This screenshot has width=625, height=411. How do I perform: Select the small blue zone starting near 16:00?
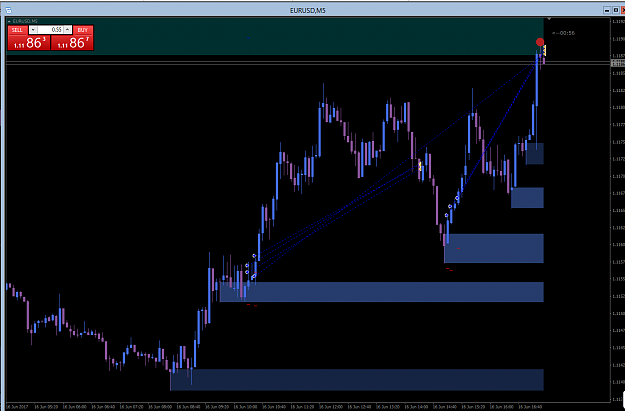click(527, 198)
